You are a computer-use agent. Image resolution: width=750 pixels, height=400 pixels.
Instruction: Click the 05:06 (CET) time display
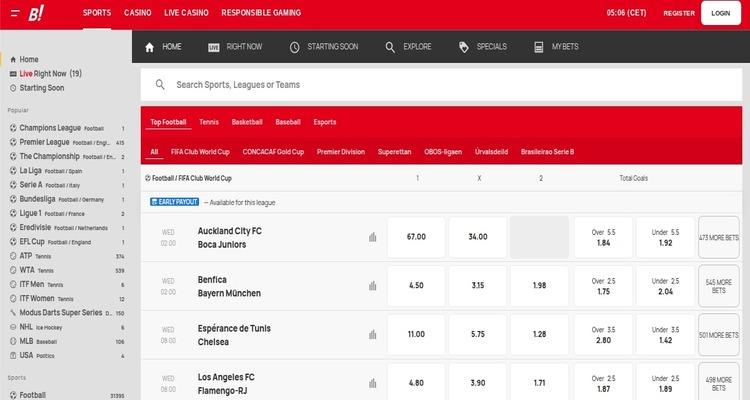[626, 13]
